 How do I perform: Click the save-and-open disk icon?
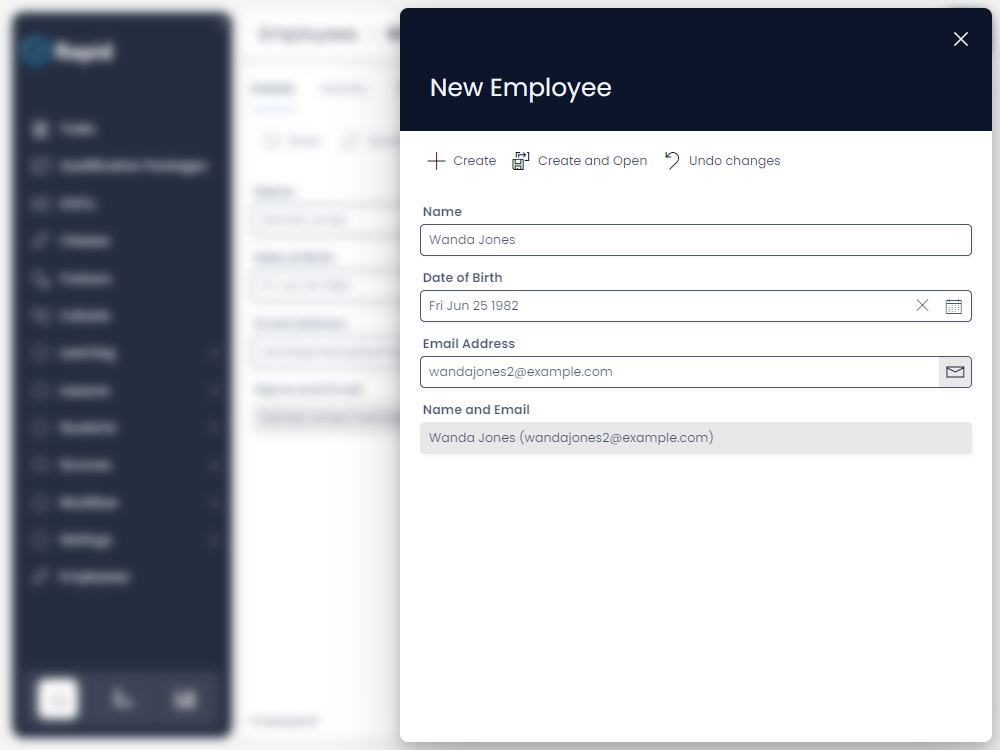(521, 161)
